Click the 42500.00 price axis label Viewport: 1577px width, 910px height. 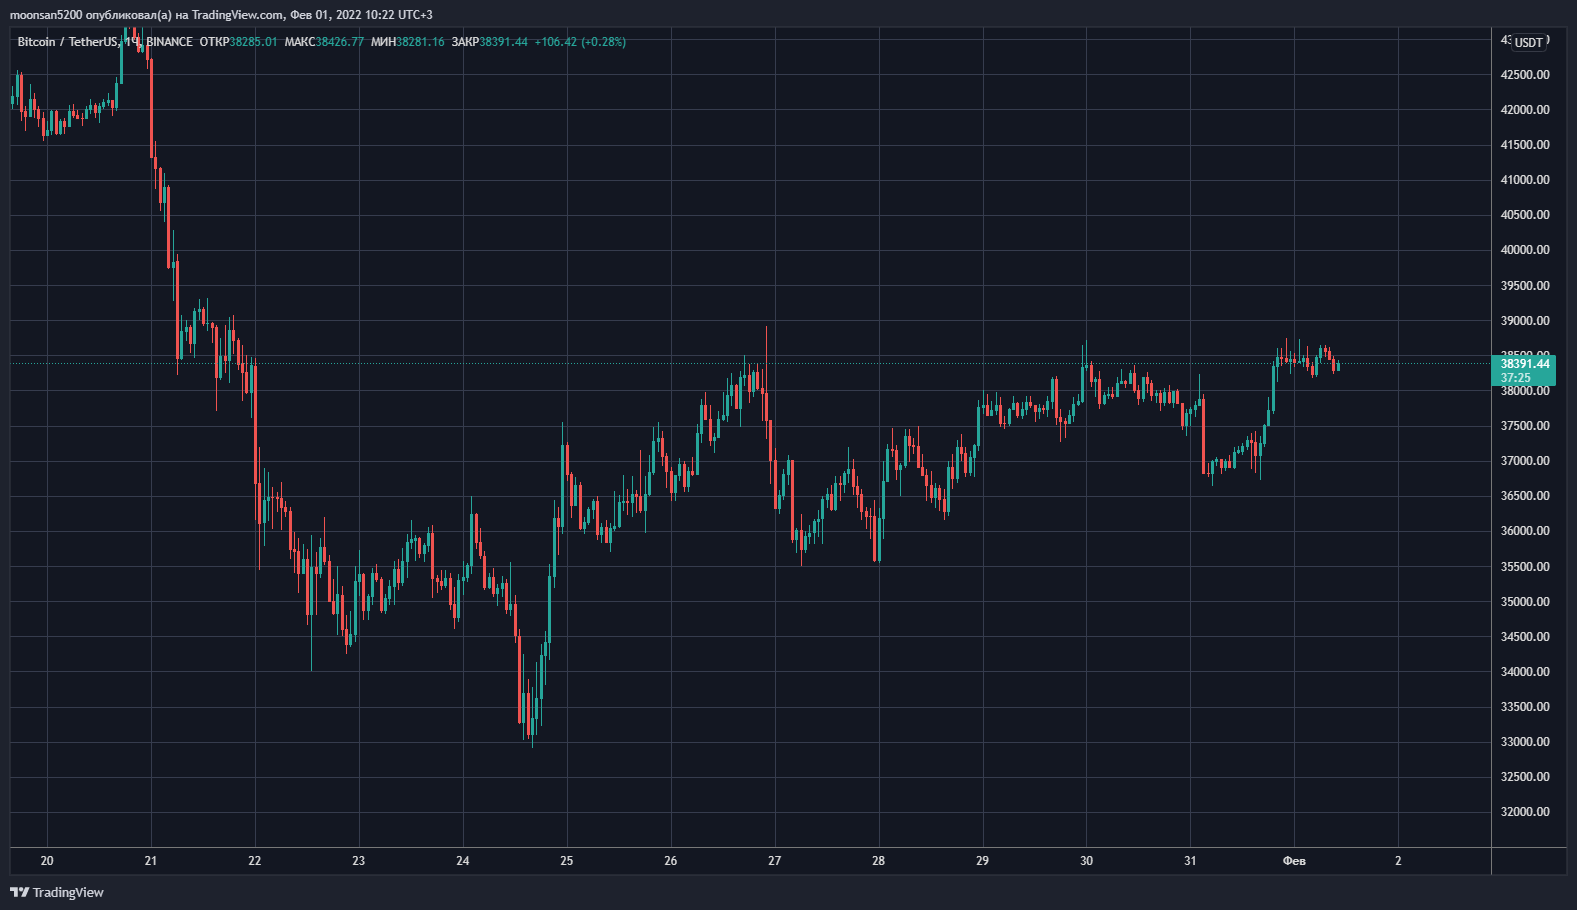pyautogui.click(x=1525, y=75)
